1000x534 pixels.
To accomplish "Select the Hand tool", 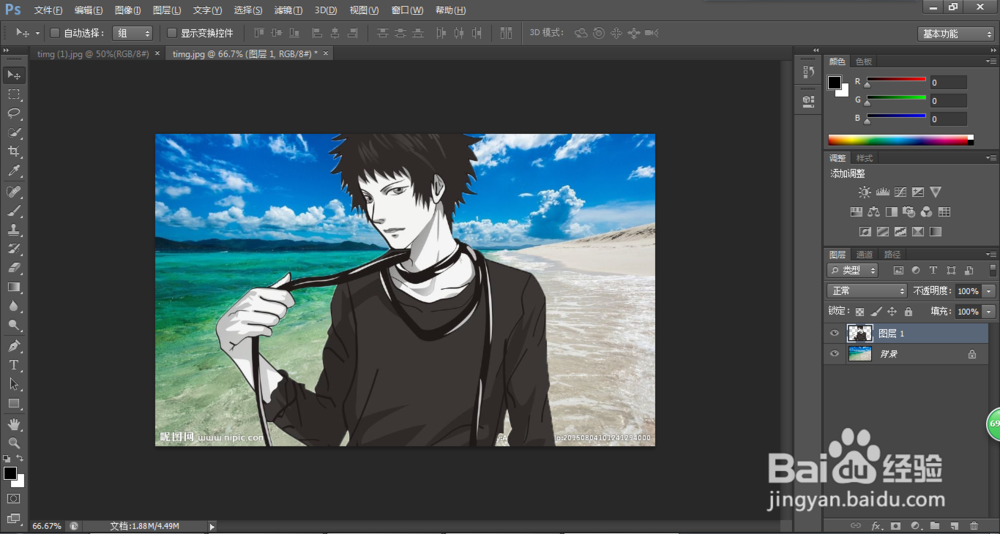I will pyautogui.click(x=14, y=424).
